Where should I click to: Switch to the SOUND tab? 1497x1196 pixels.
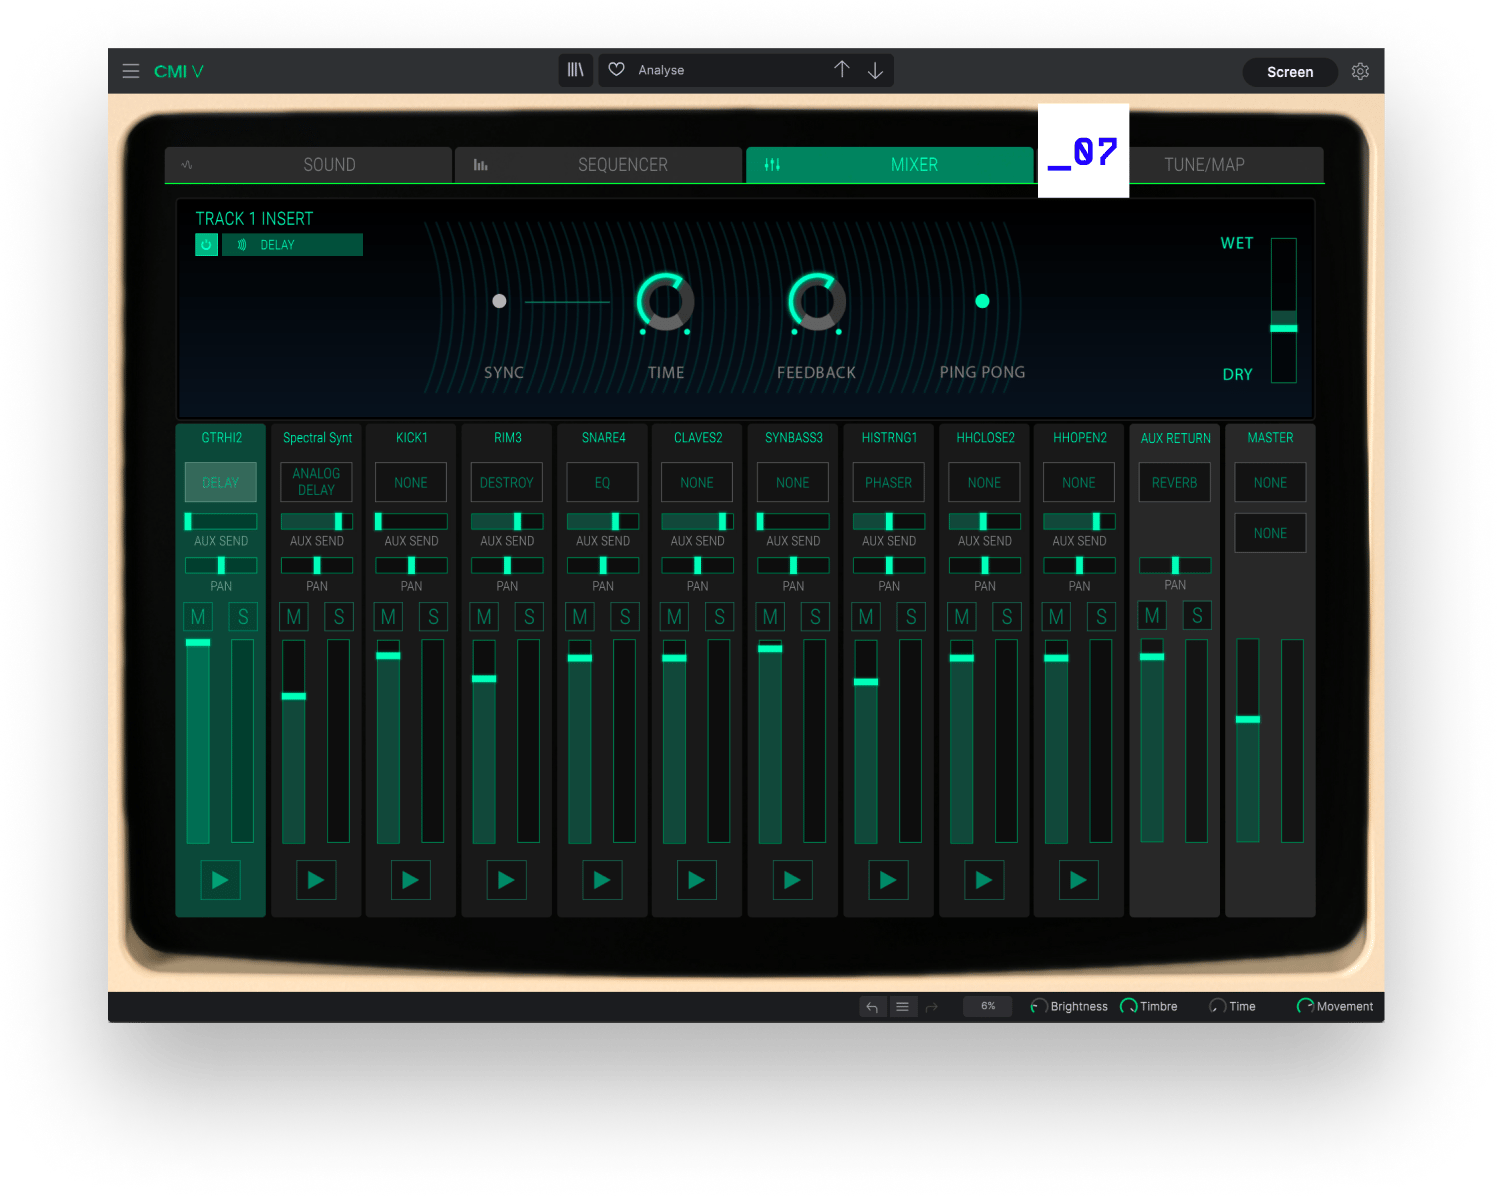[308, 165]
